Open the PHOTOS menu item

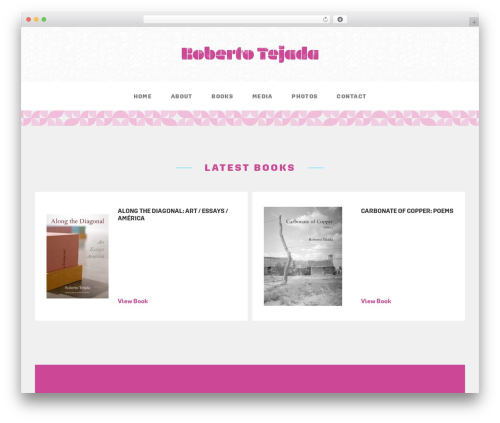pos(304,96)
